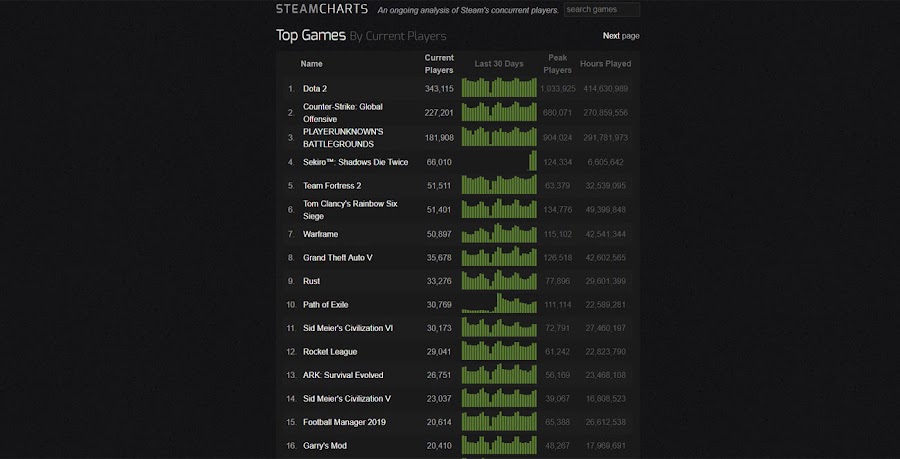The height and width of the screenshot is (459, 900).
Task: Open Counter-Strike: Global Offensive page
Action: pyautogui.click(x=343, y=113)
